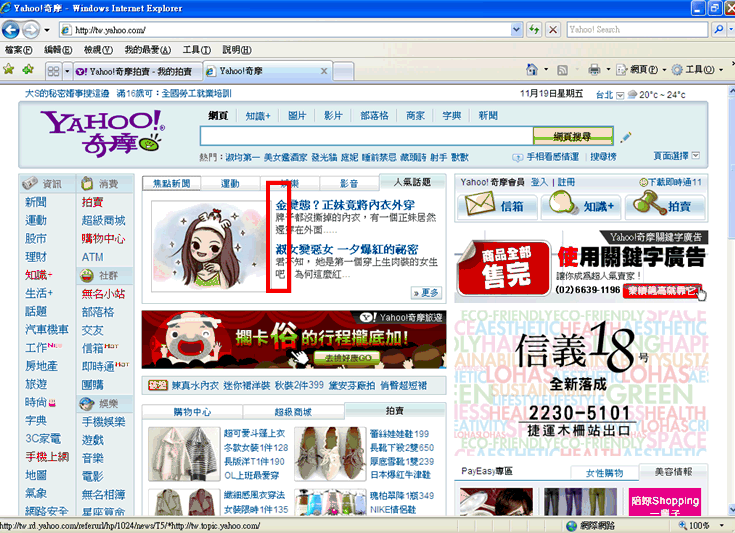Click in the Yahoo web search box
This screenshot has width=735, height=533.
point(366,136)
